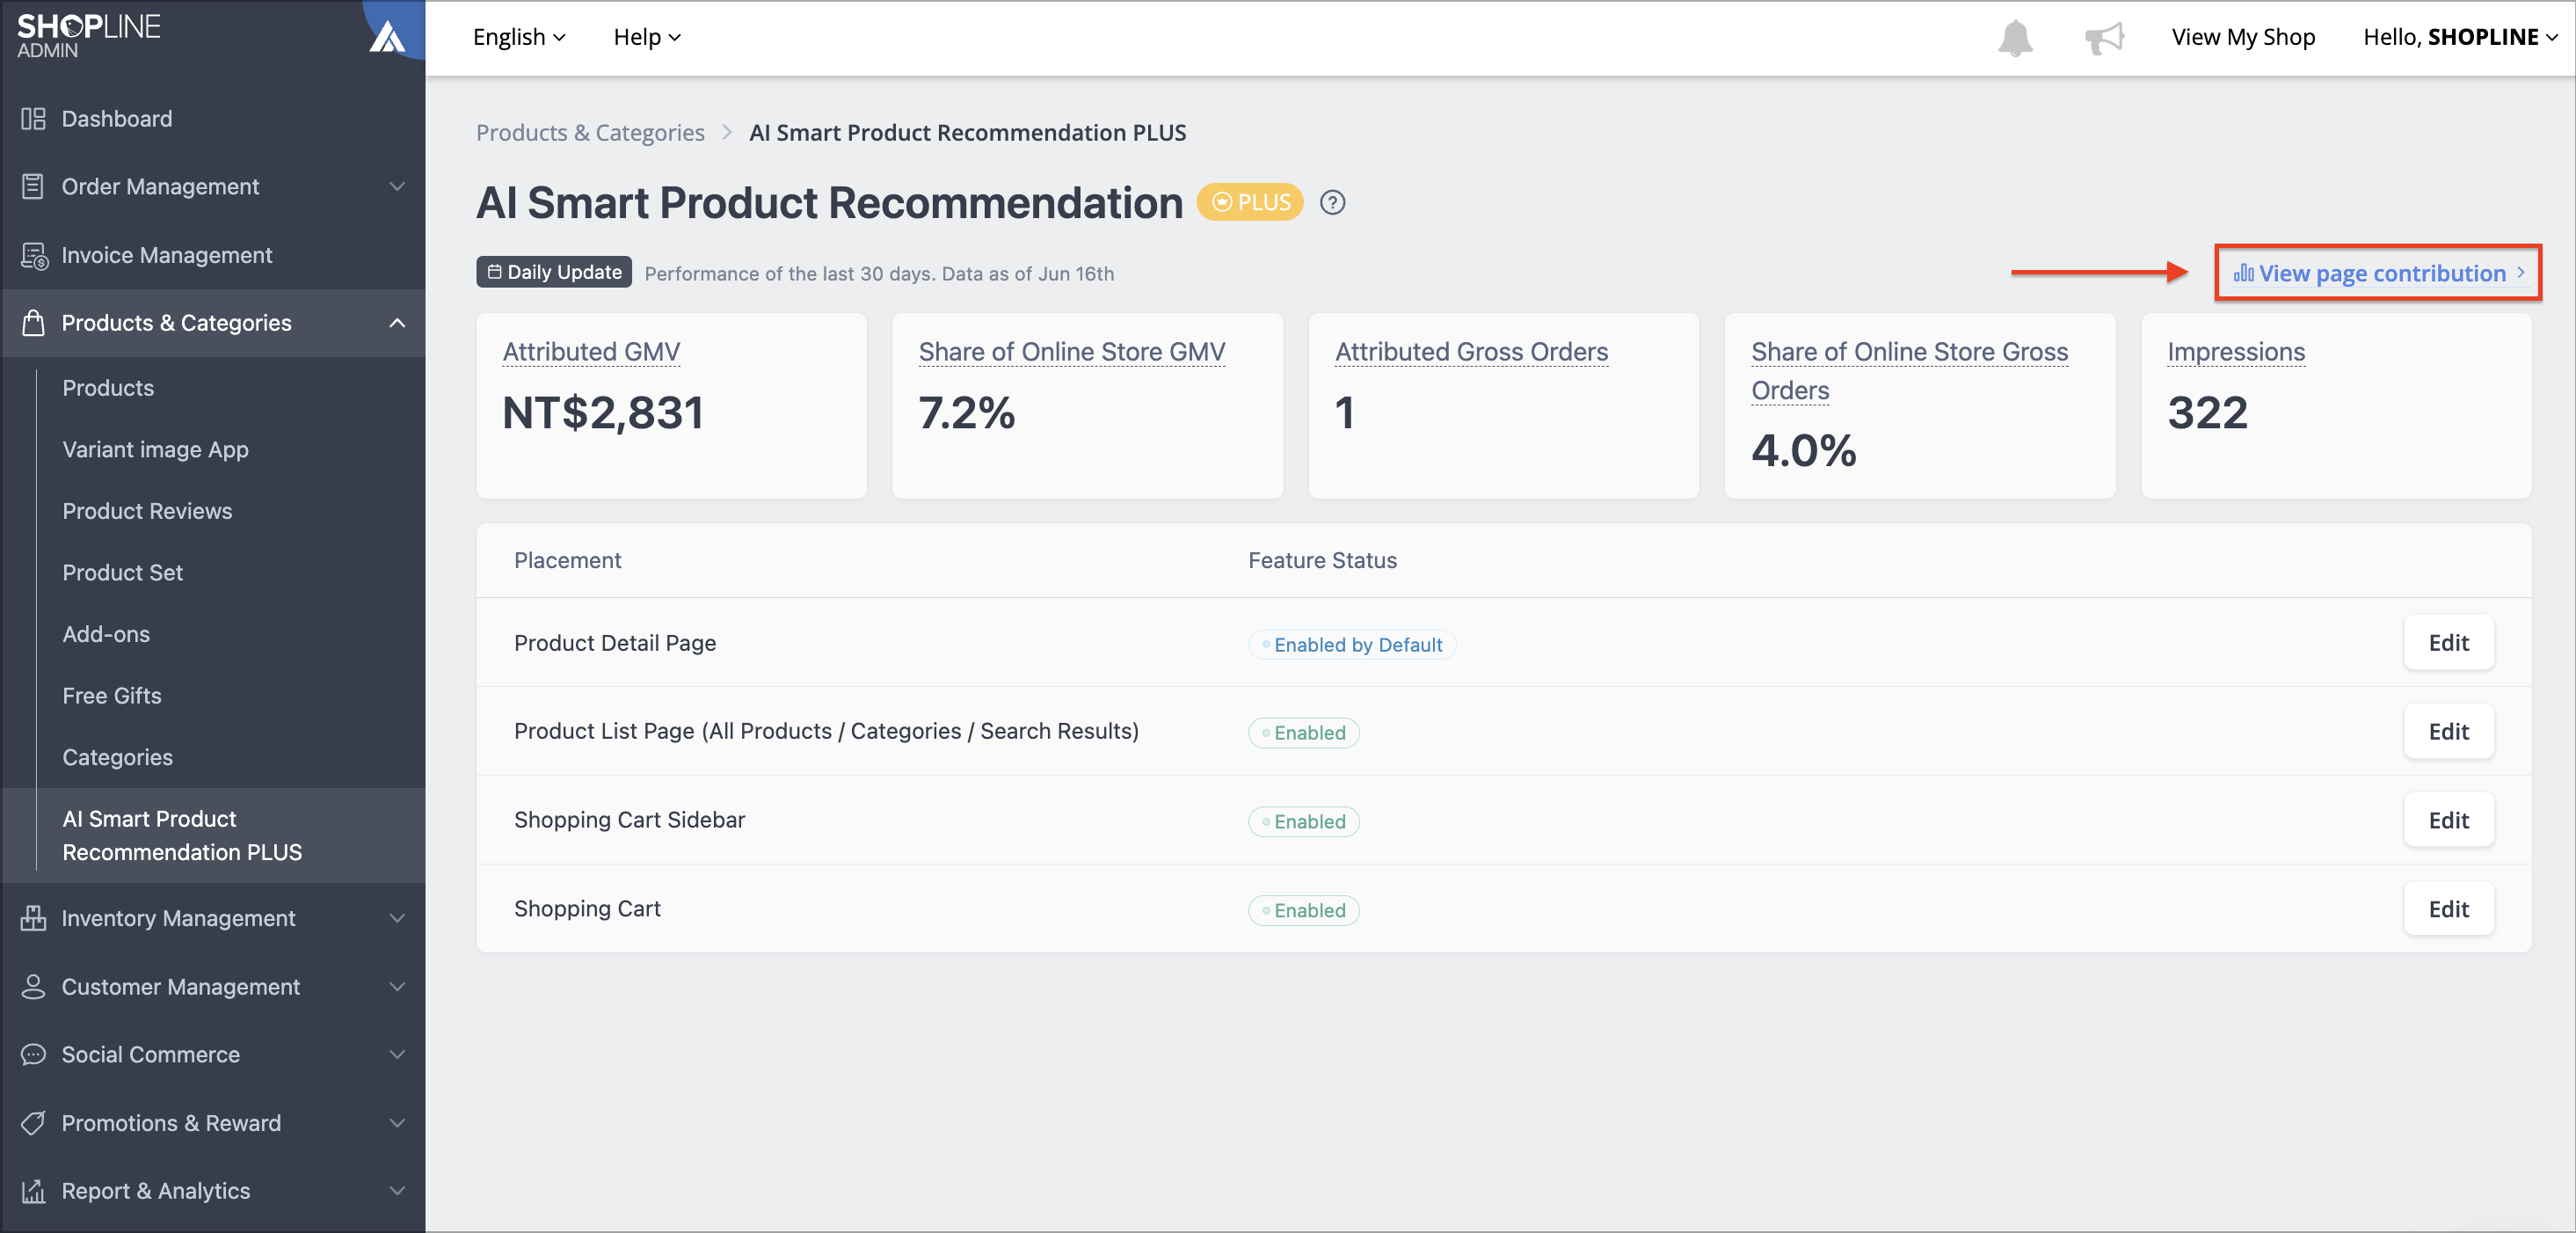
Task: Click the Dashboard sidebar icon
Action: pos(33,119)
